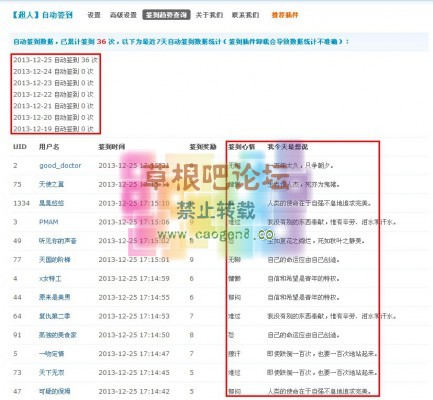This screenshot has height=400, width=433.
Task: Open the orange 推荐插件 tab
Action: click(x=285, y=15)
